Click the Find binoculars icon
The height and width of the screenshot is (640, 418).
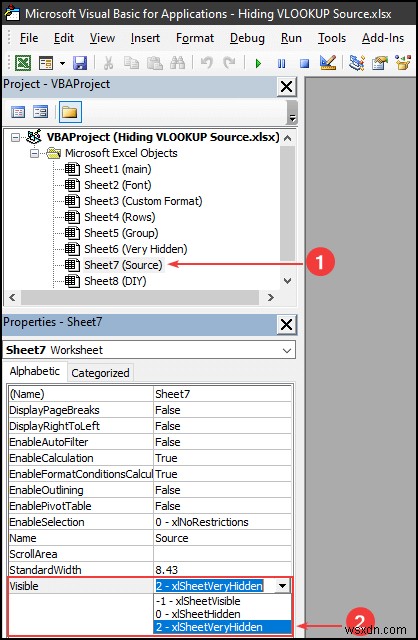point(178,63)
